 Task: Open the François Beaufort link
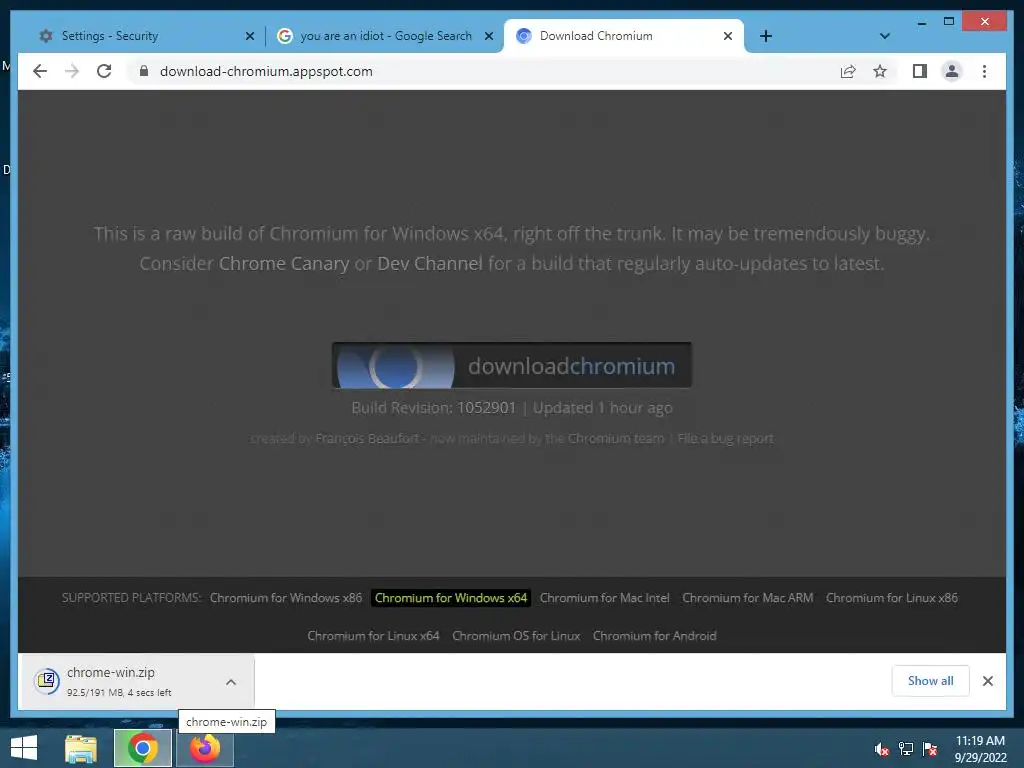tap(367, 438)
